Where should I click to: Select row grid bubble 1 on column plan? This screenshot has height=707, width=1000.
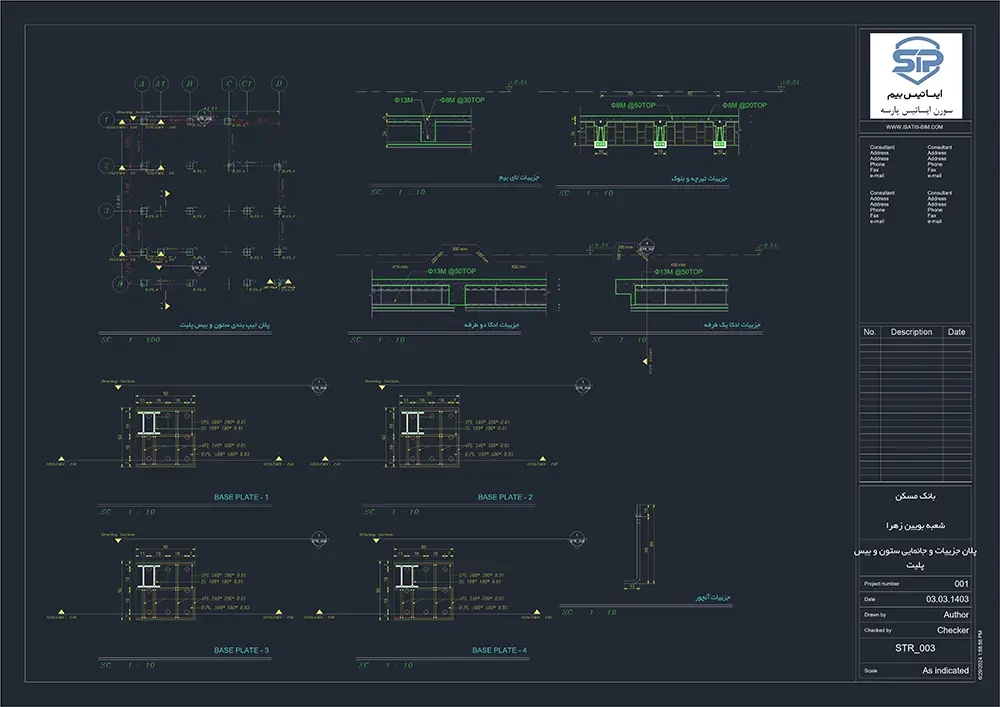click(x=107, y=119)
